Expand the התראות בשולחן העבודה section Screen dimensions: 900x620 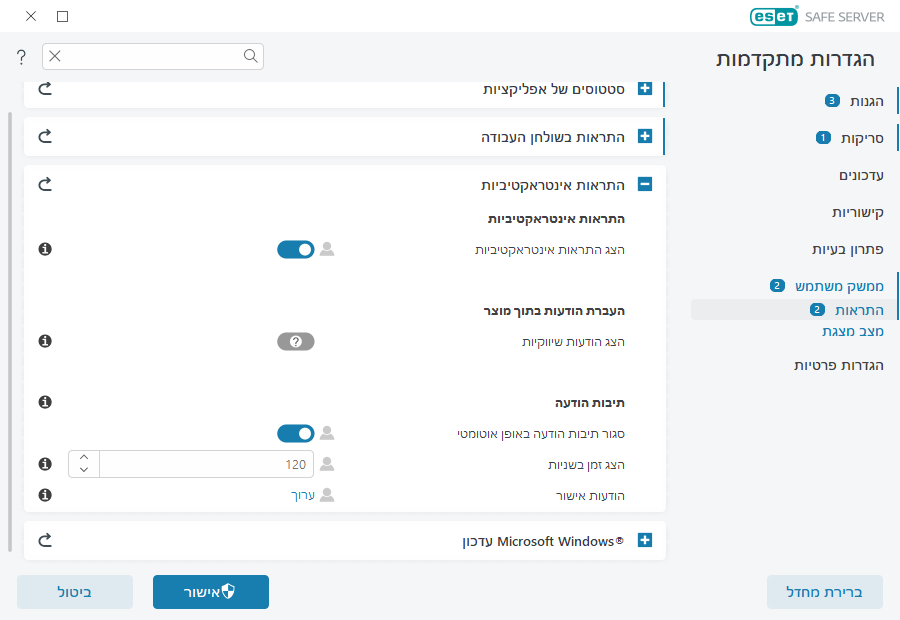[x=645, y=136]
